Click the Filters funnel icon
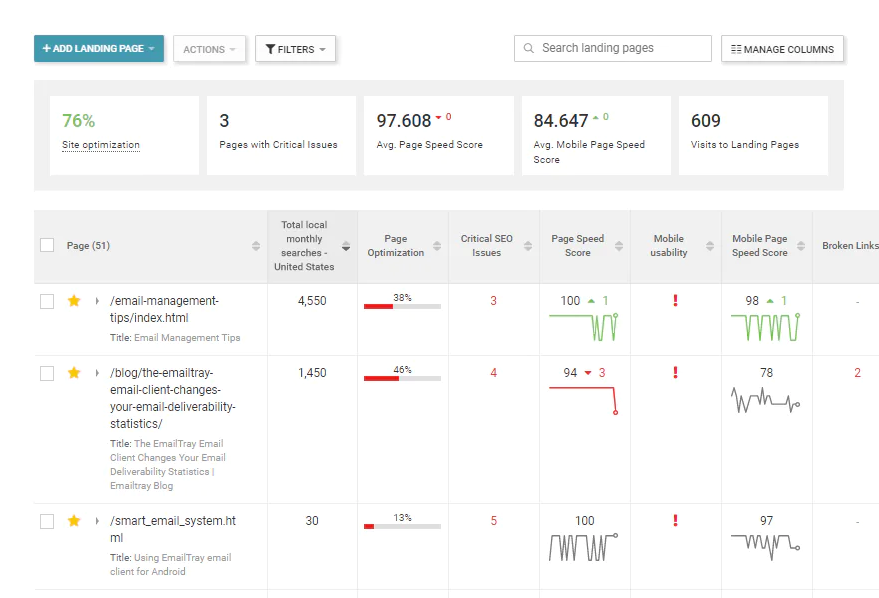The image size is (879, 598). pos(269,48)
